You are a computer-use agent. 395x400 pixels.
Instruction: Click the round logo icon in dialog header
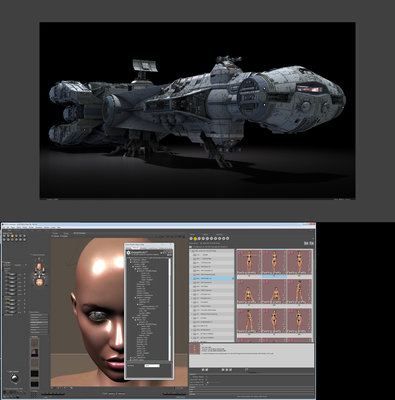click(x=128, y=252)
